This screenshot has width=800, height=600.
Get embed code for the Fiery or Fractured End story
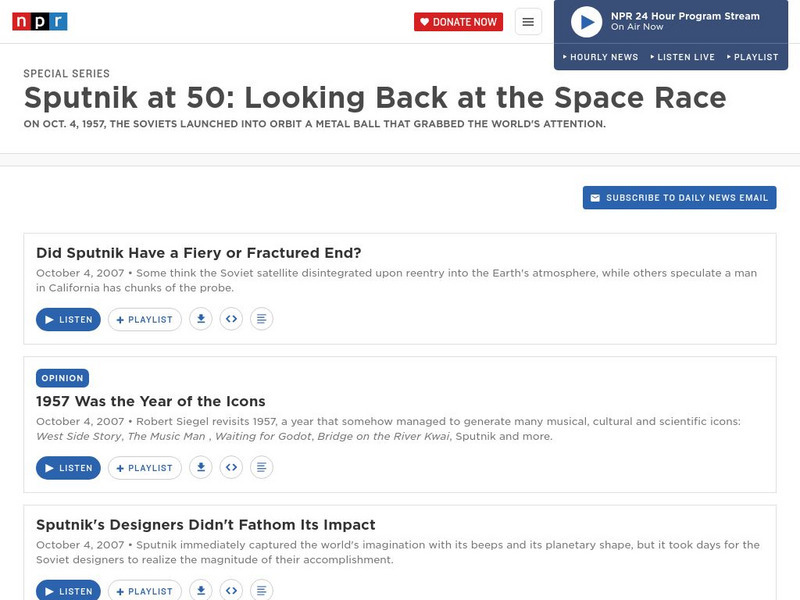tap(231, 319)
